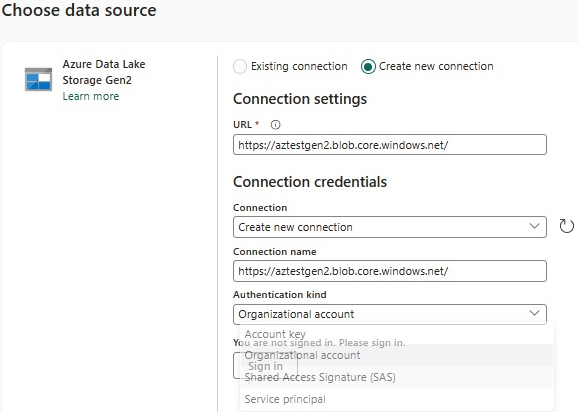Click the URL input field

point(390,144)
